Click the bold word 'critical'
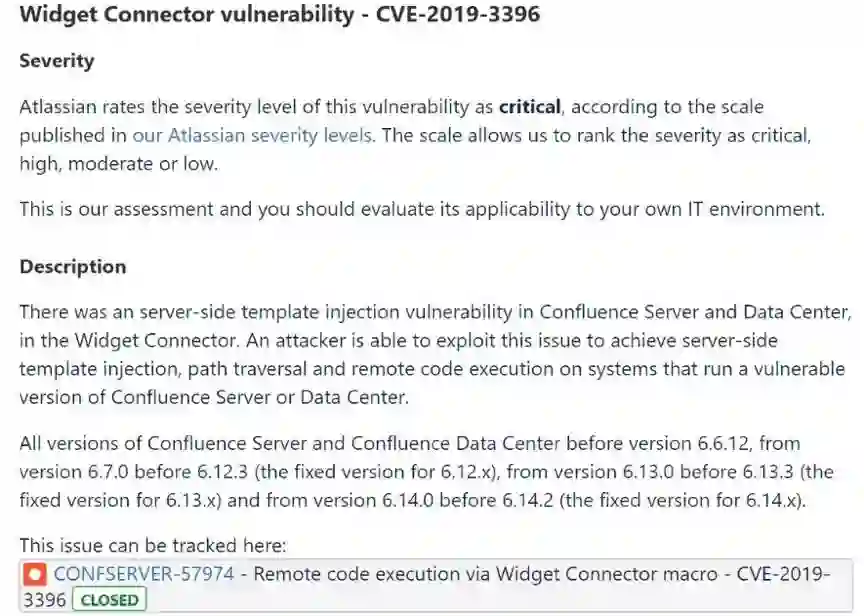864x616 pixels. [x=530, y=106]
